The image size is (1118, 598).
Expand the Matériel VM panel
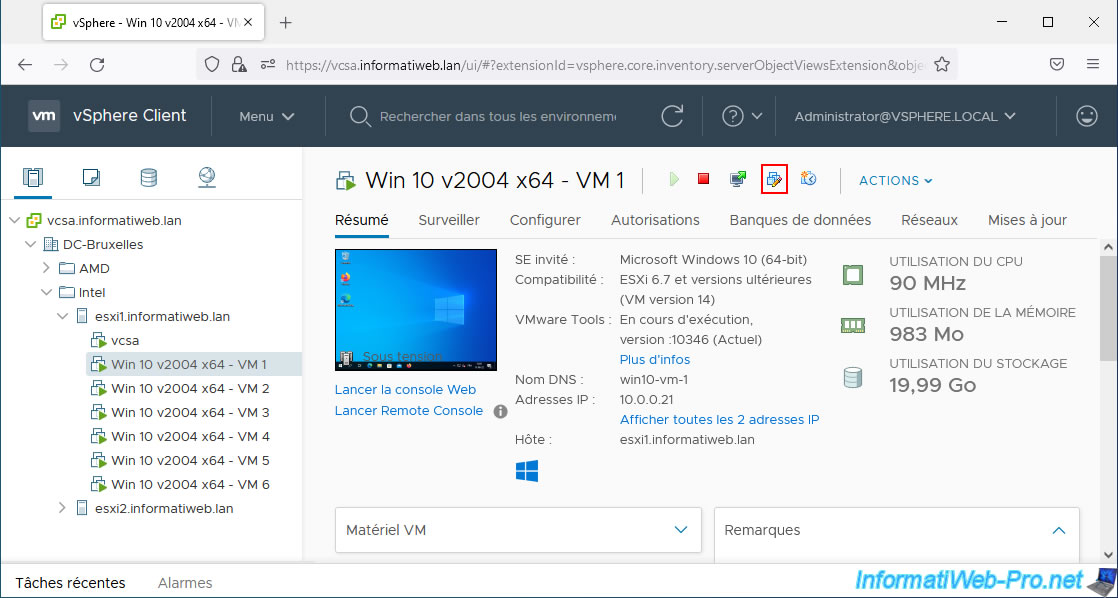[x=681, y=530]
